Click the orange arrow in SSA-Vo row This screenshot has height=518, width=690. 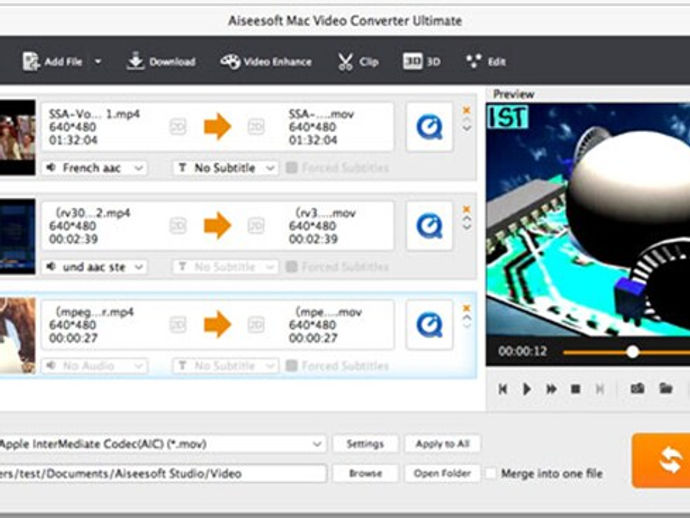pyautogui.click(x=217, y=127)
